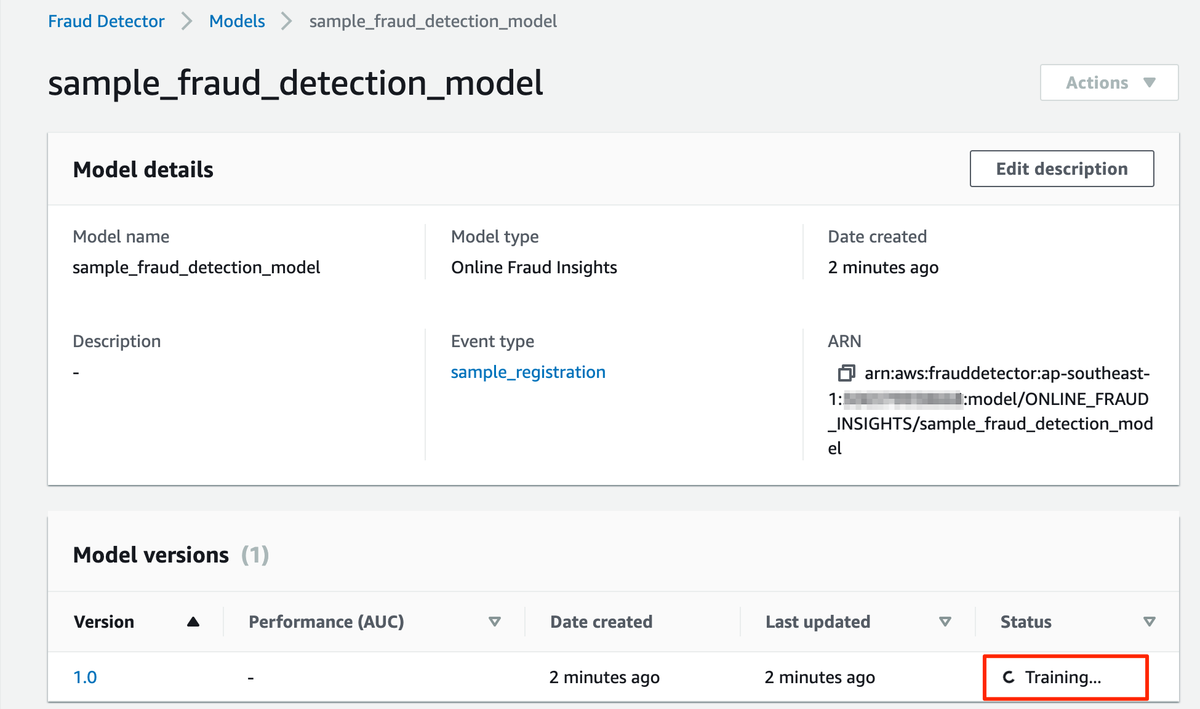Viewport: 1200px width, 709px height.
Task: Open model version 1.0 link
Action: point(85,677)
